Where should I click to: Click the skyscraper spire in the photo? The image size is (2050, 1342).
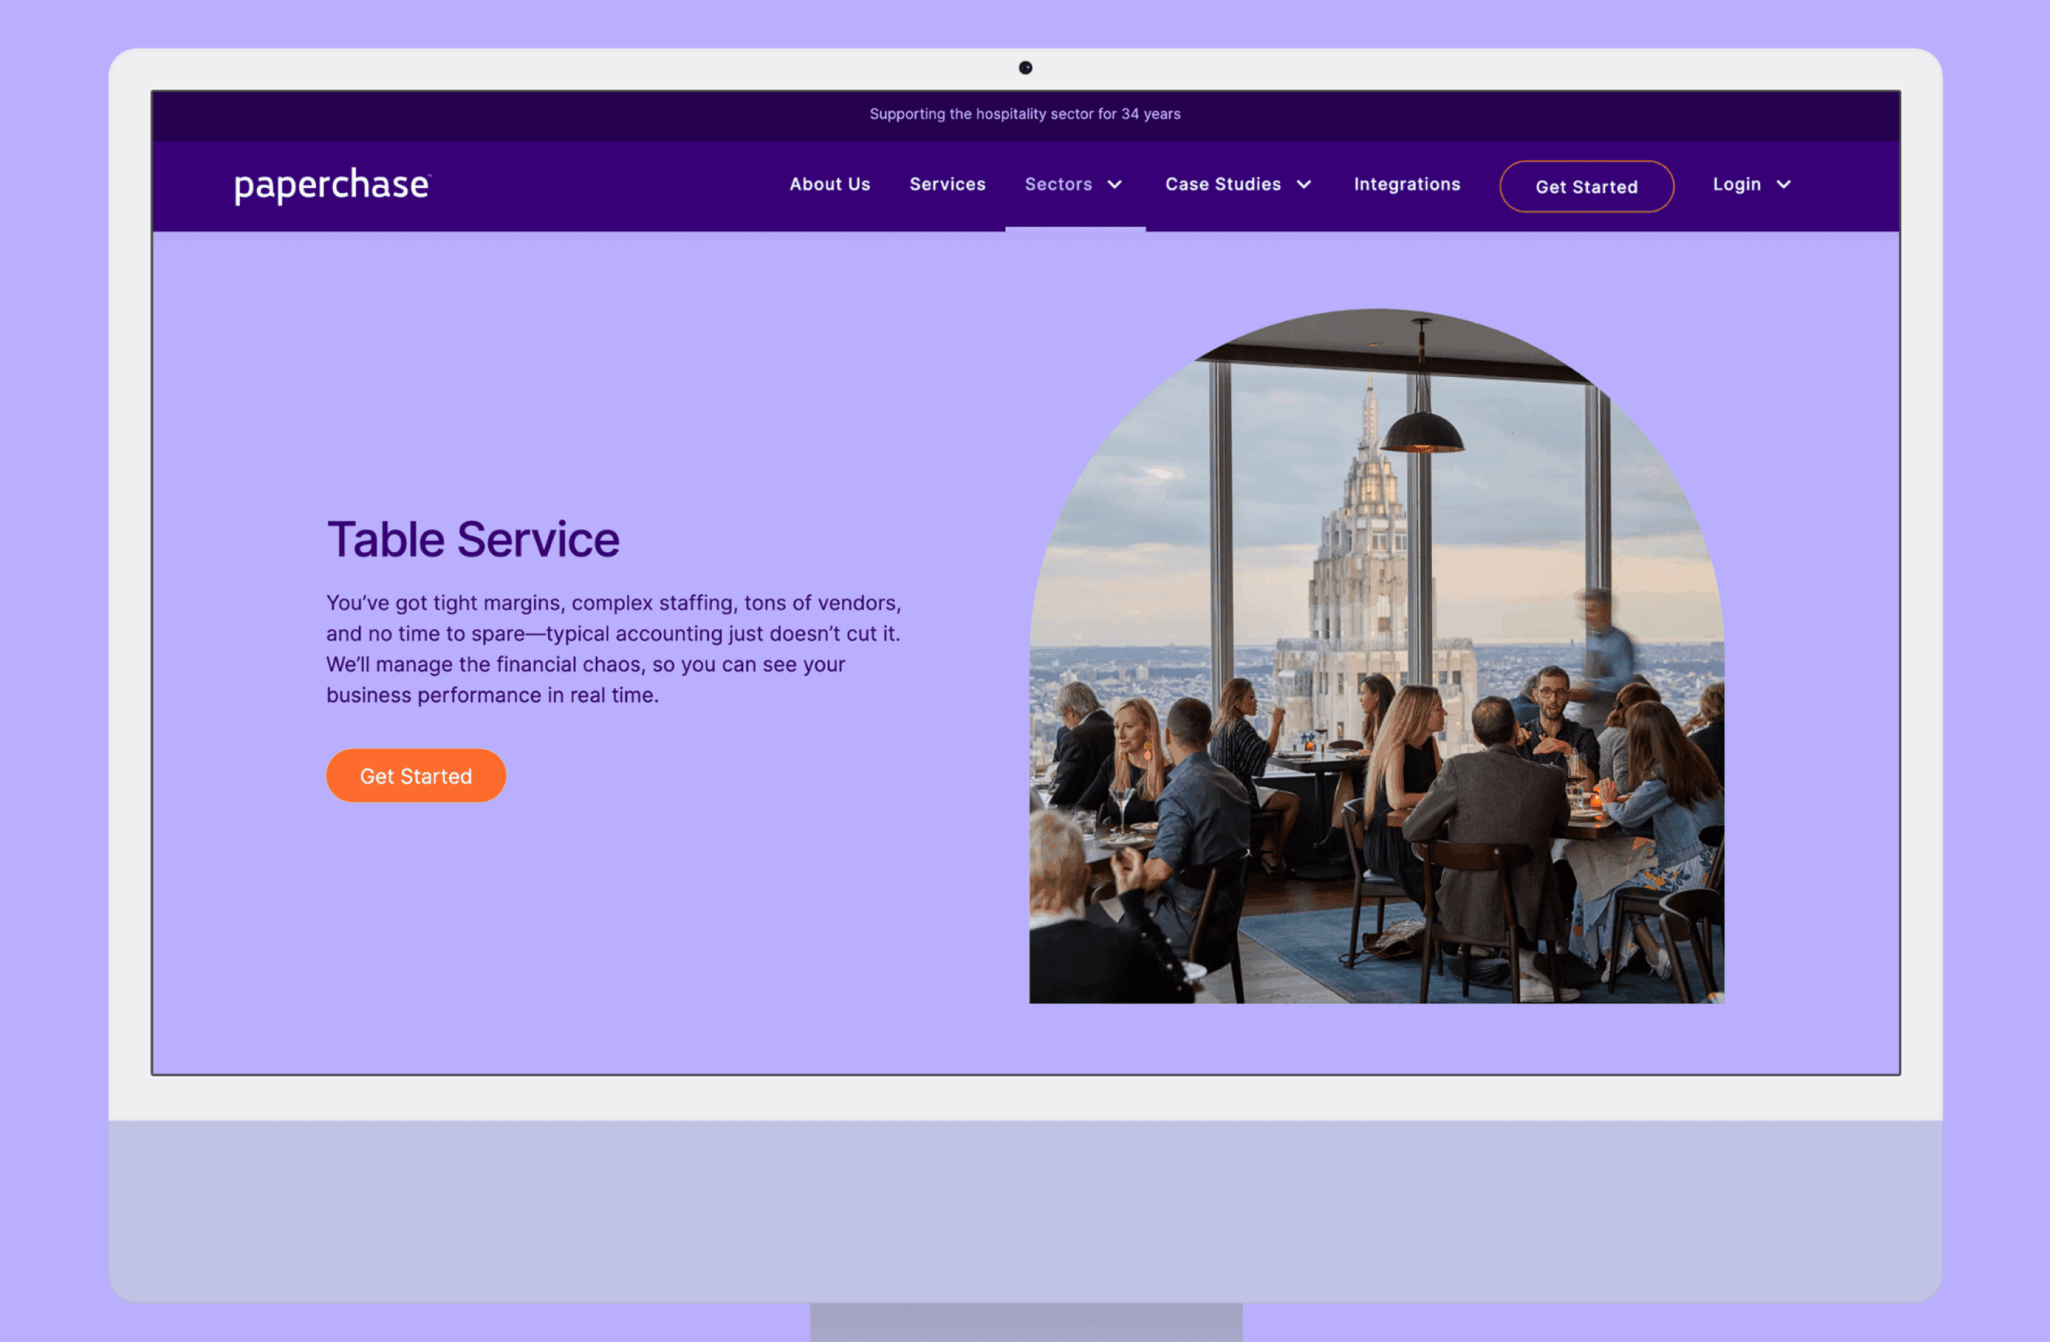tap(1370, 420)
